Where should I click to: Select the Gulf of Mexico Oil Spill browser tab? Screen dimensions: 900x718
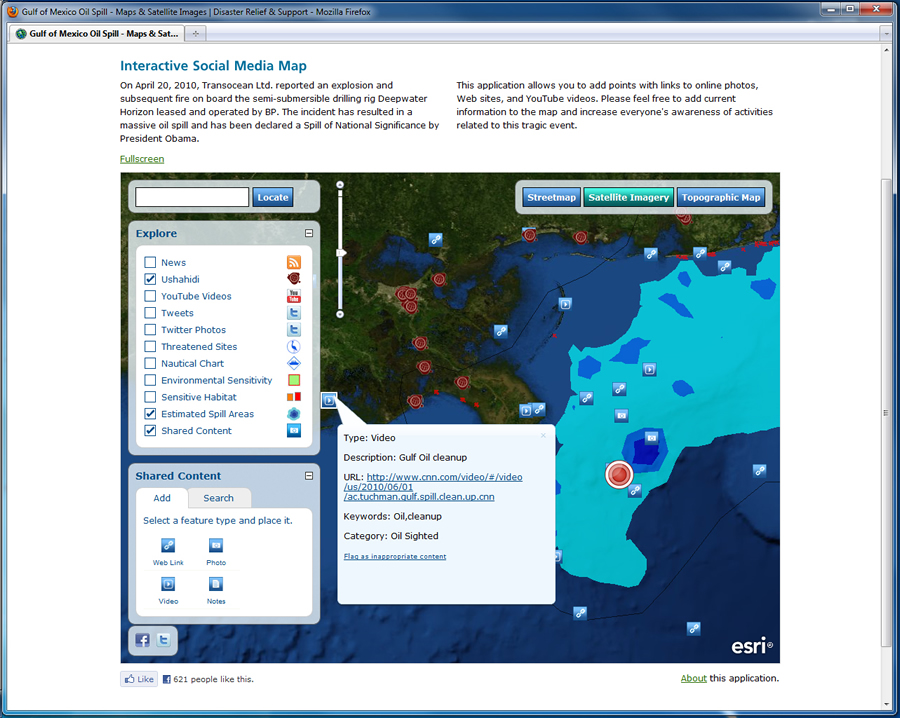click(98, 34)
